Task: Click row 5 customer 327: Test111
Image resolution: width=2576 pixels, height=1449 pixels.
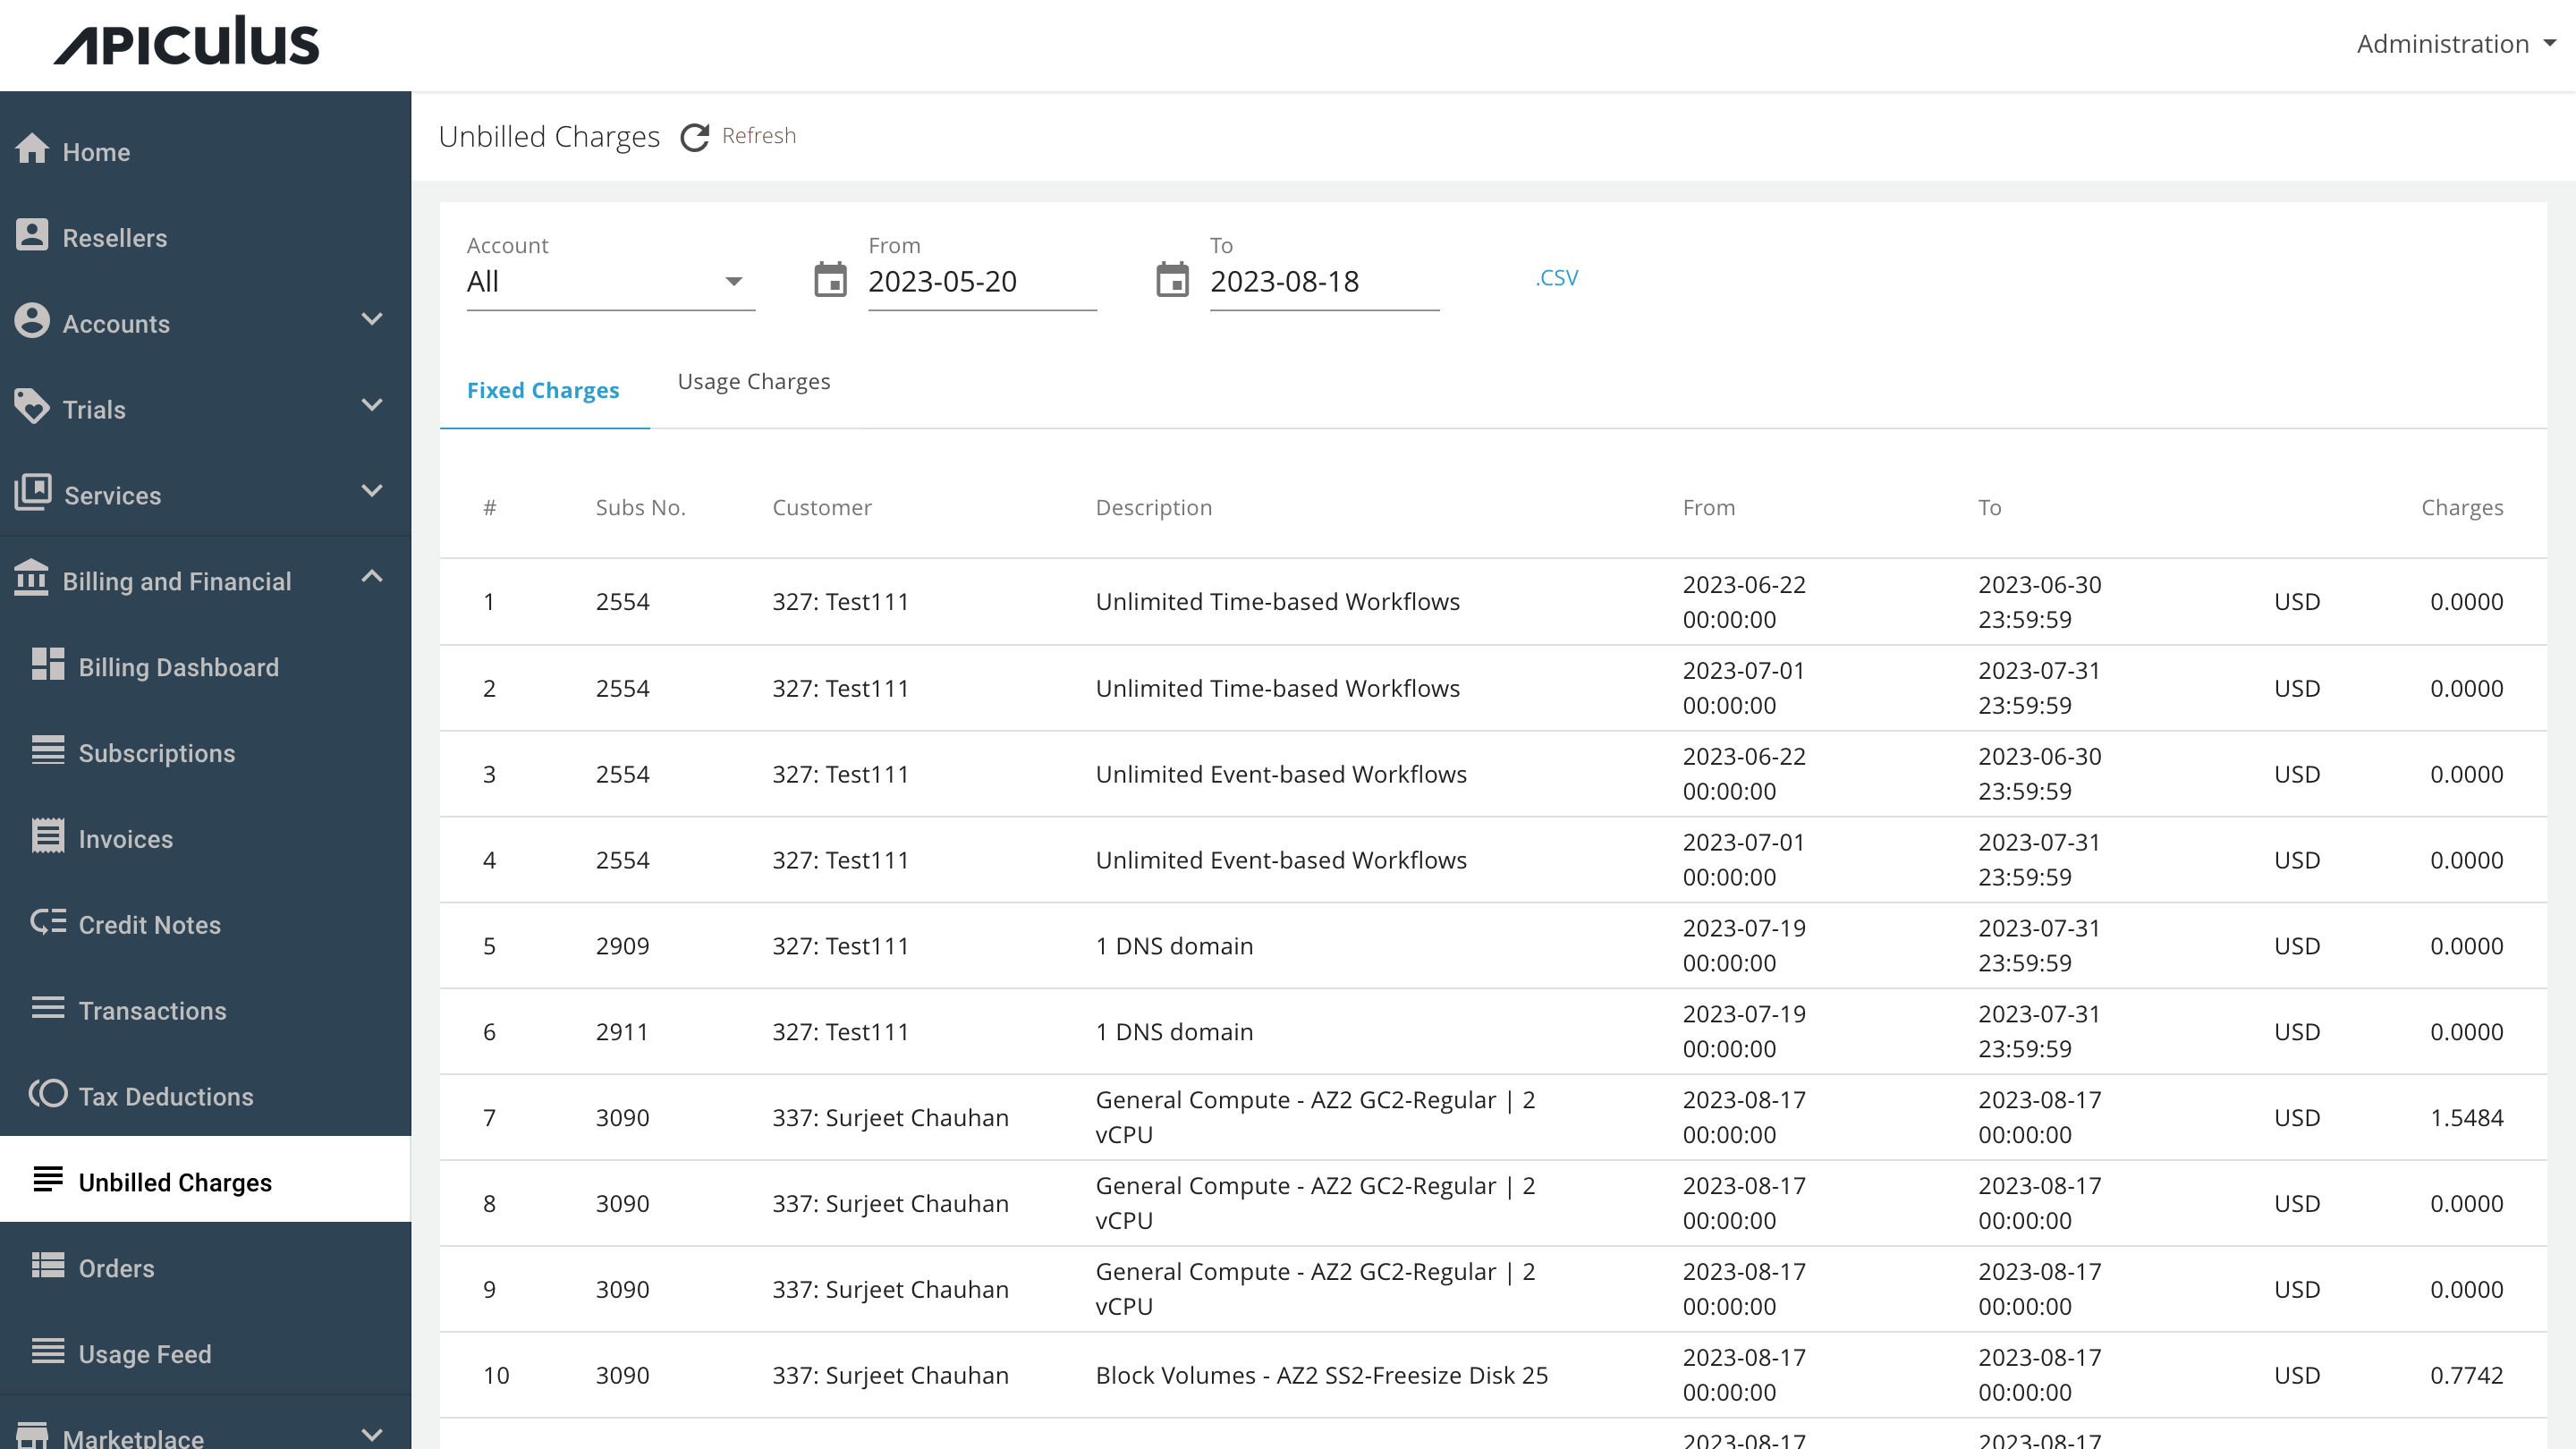Action: click(x=840, y=946)
